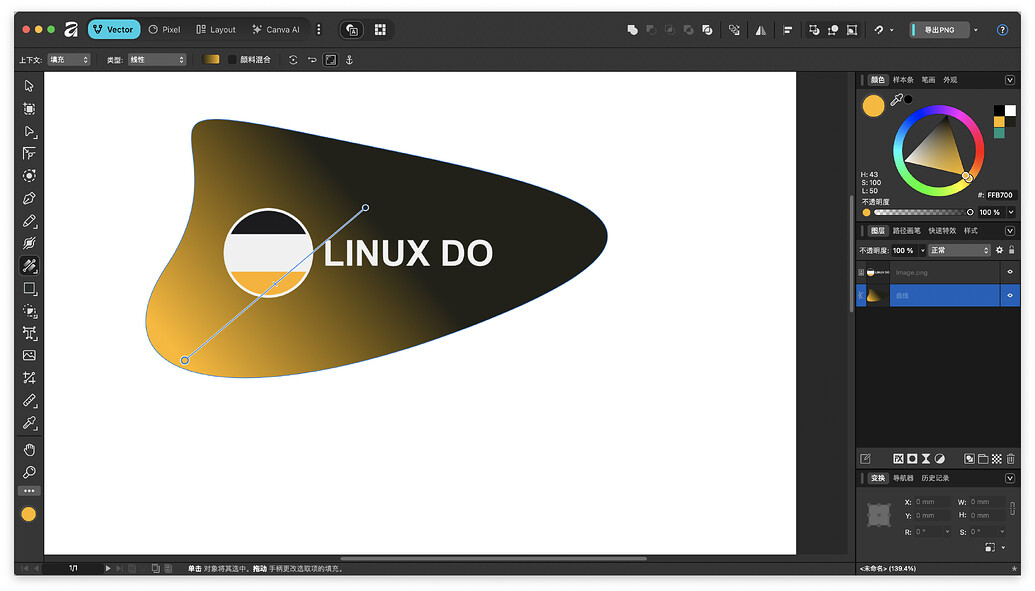Toggle the snapping magnet button
This screenshot has height=591, width=1035.
pyautogui.click(x=879, y=30)
